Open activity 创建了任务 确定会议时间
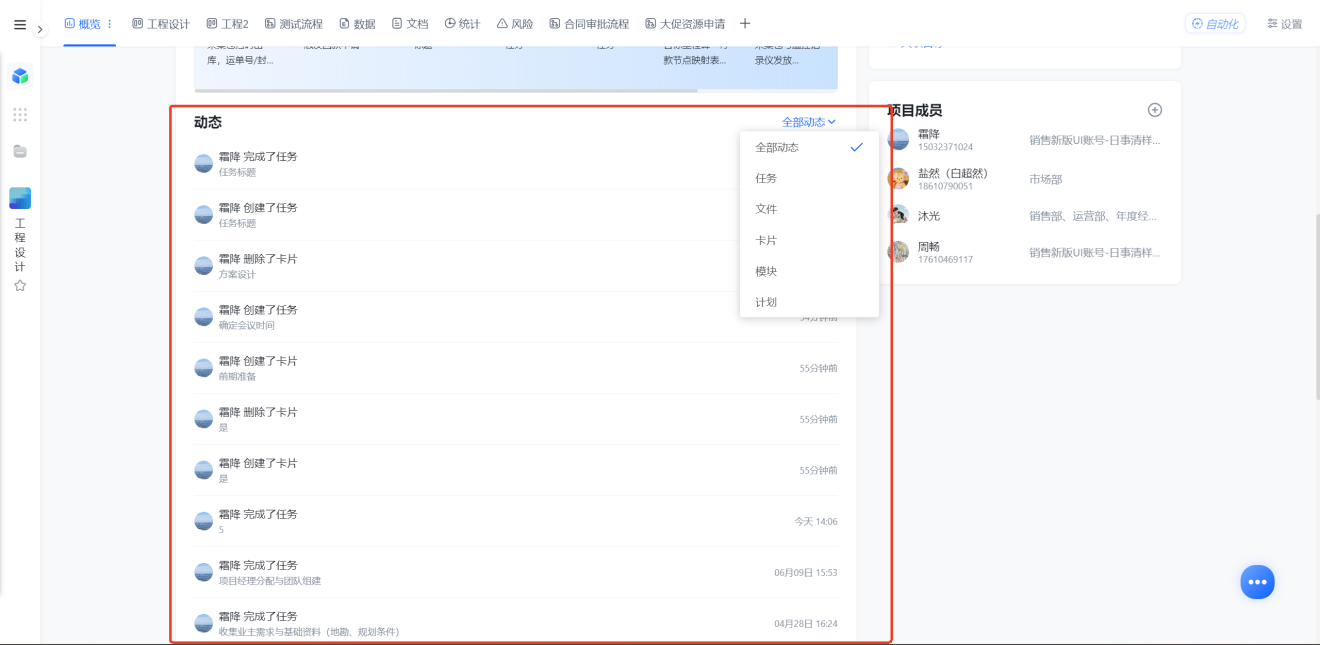The height and width of the screenshot is (645, 1320). [516, 317]
